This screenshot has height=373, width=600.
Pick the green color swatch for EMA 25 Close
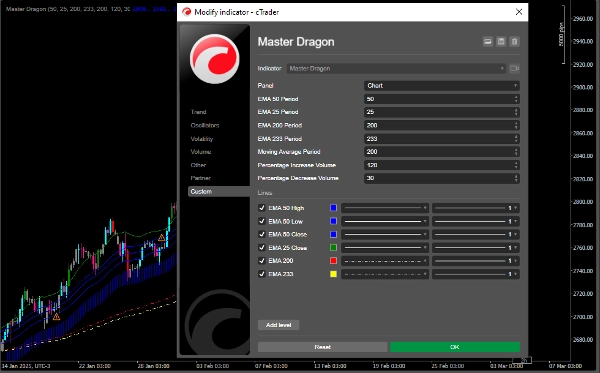[333, 248]
